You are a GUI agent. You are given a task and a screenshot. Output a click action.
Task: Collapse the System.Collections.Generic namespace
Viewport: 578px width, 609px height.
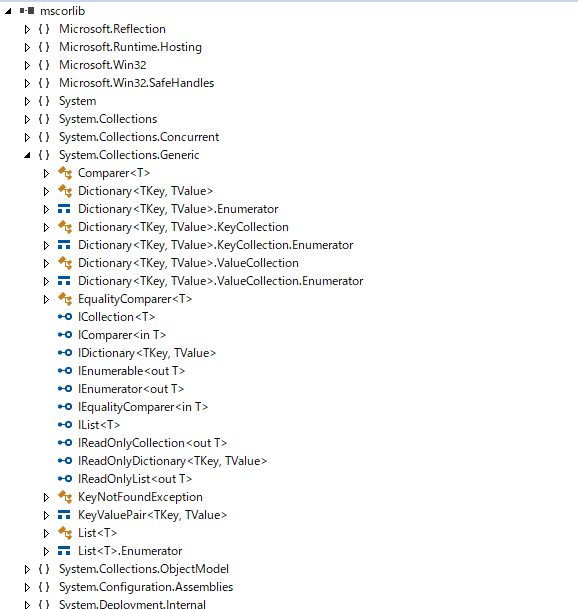tap(27, 155)
